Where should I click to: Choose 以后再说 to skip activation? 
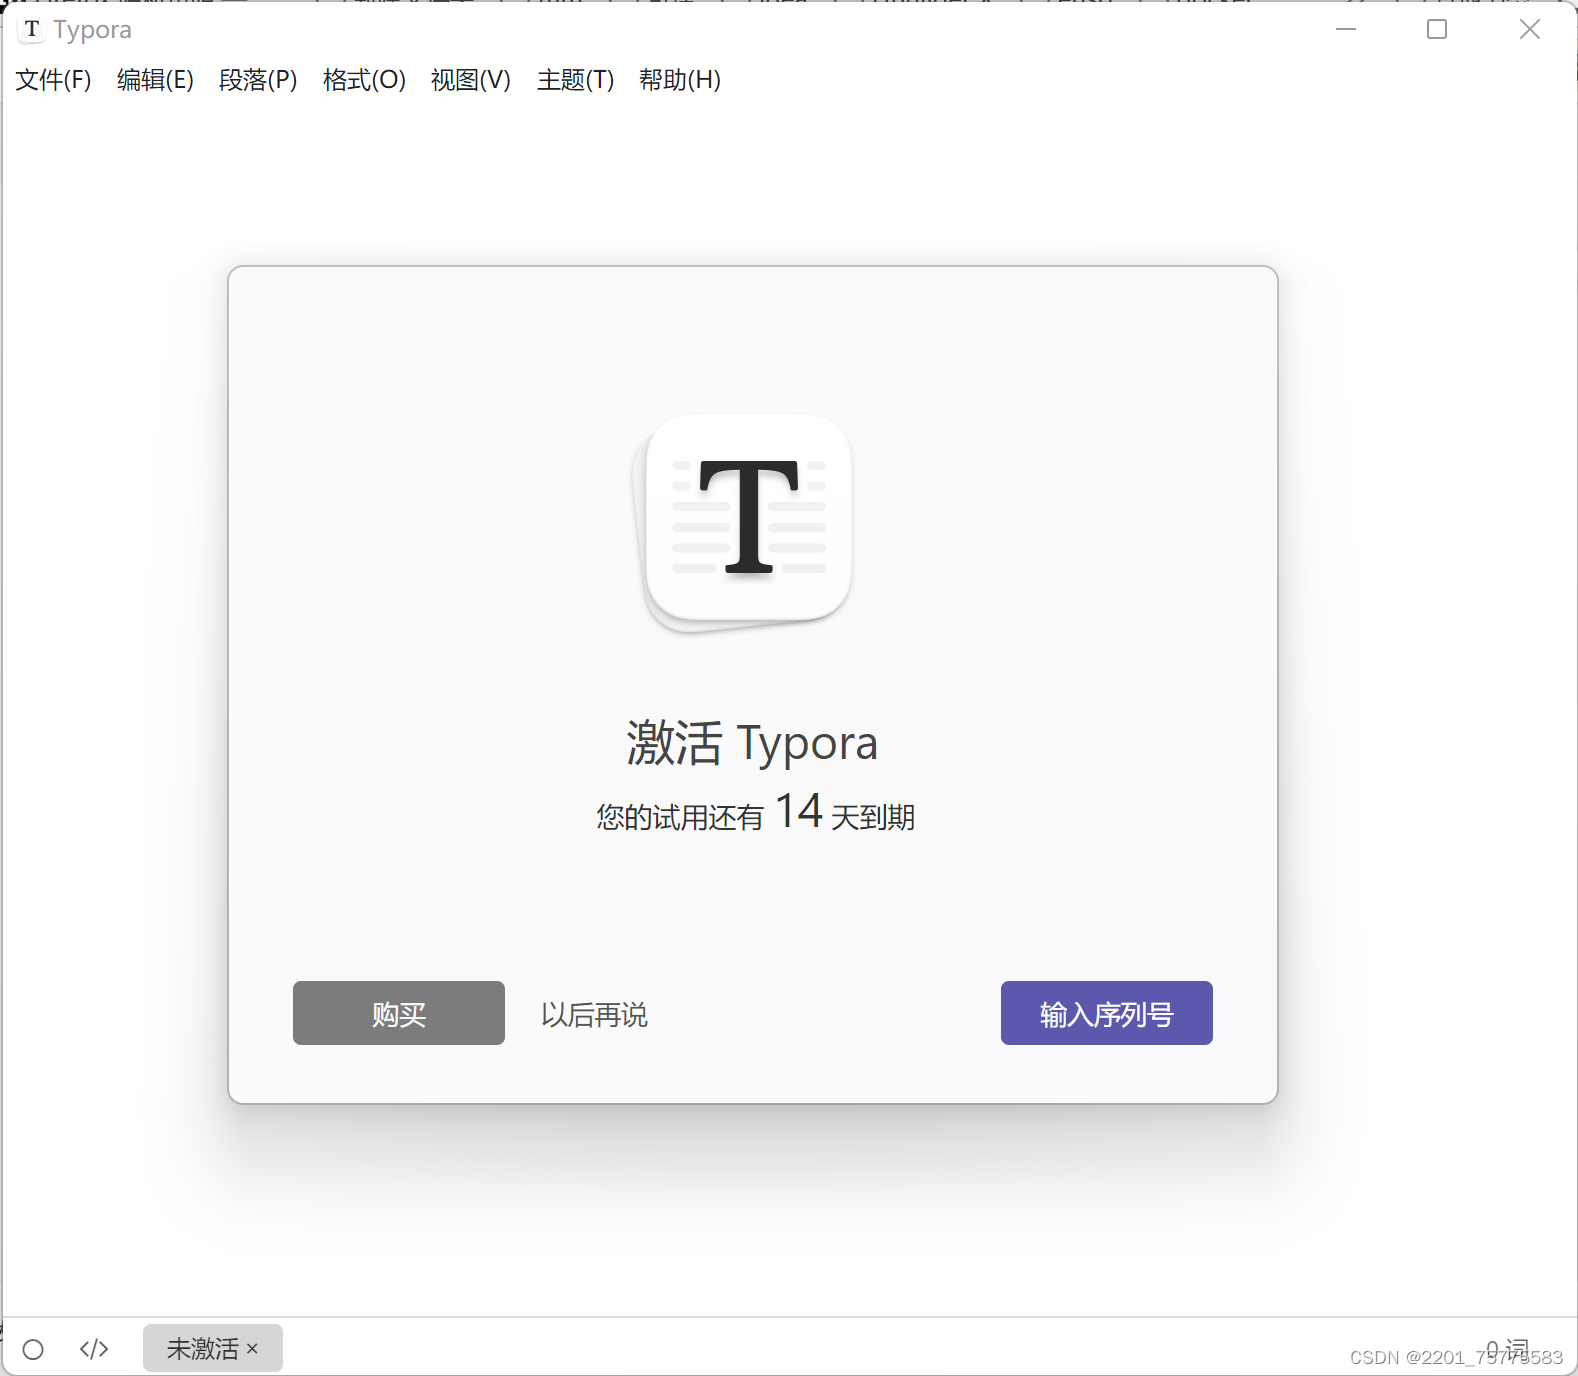594,1015
